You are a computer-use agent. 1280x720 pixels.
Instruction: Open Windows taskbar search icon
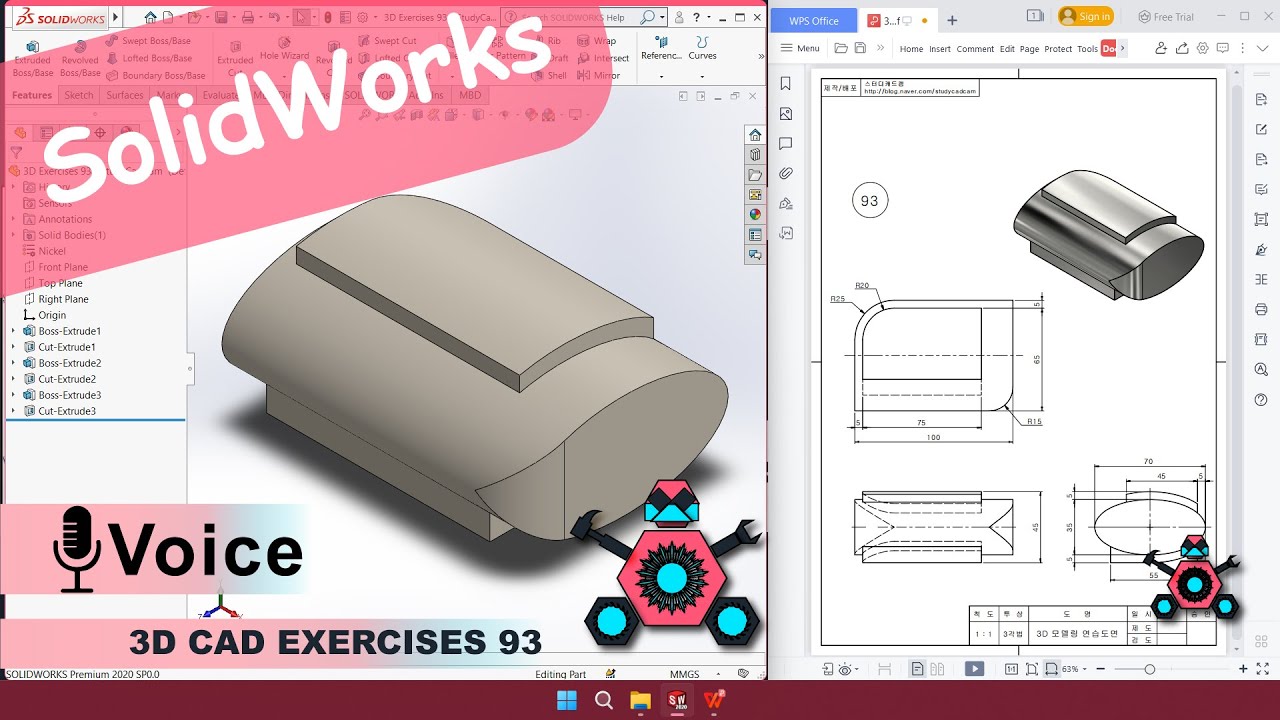click(604, 700)
